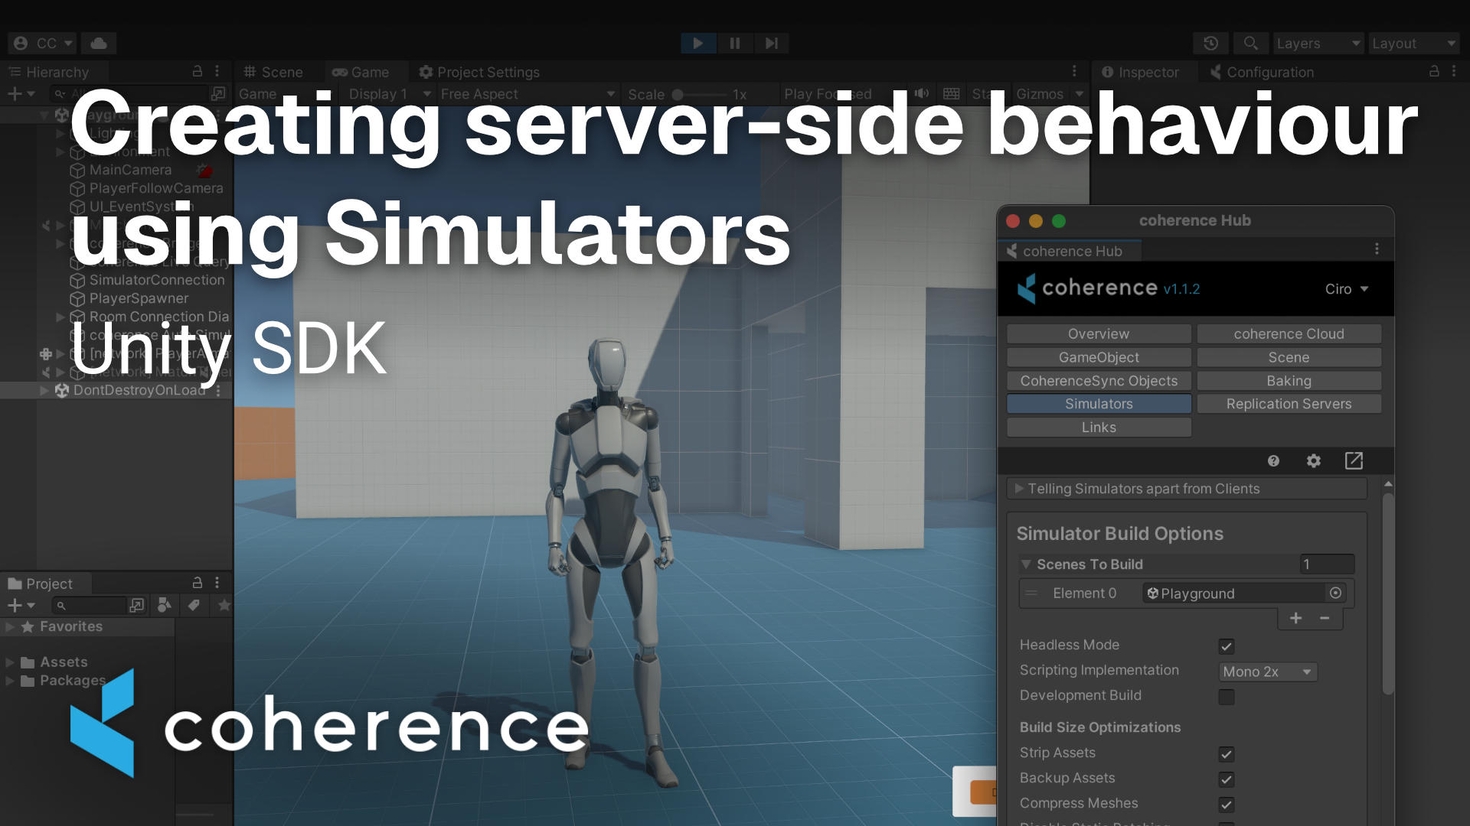
Task: Click the Baking button
Action: tap(1288, 381)
